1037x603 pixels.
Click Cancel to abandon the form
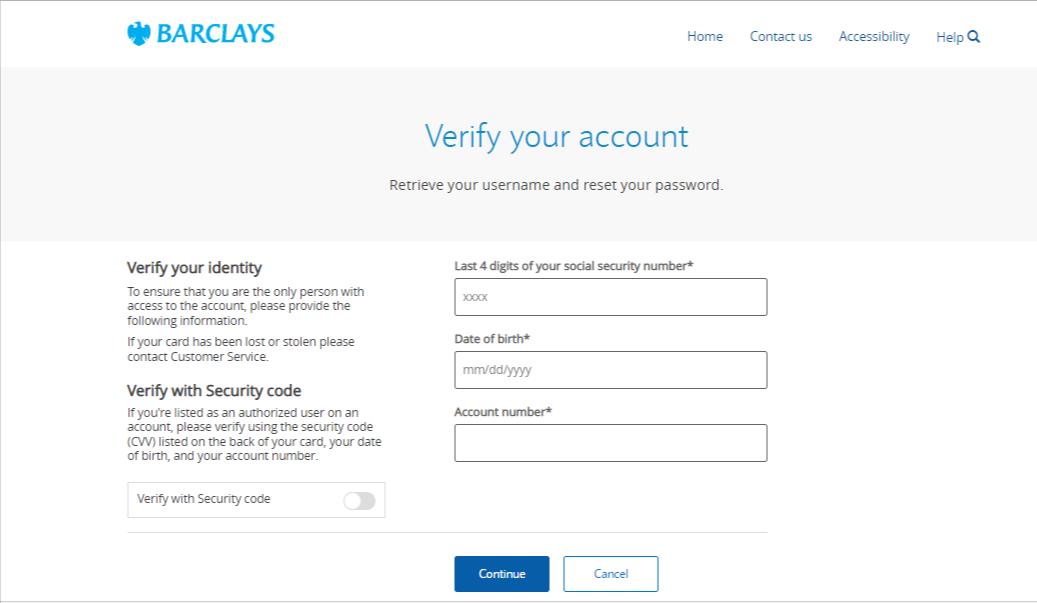(x=610, y=573)
